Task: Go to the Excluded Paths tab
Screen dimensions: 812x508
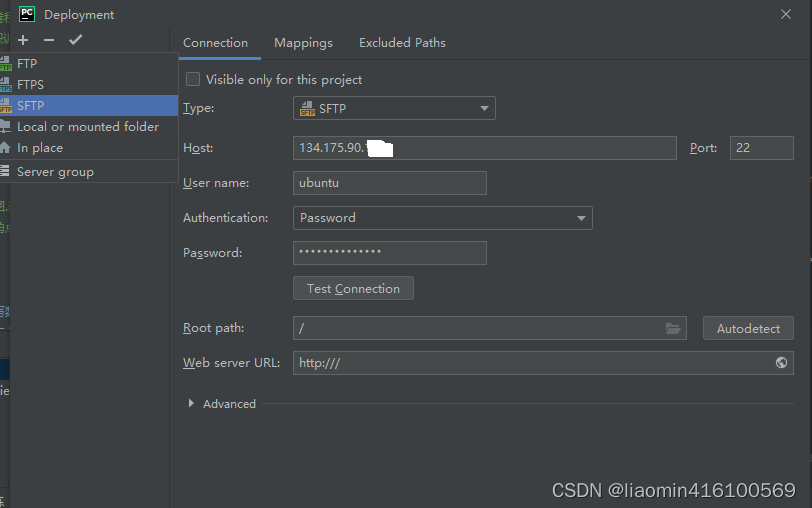Action: [x=402, y=43]
